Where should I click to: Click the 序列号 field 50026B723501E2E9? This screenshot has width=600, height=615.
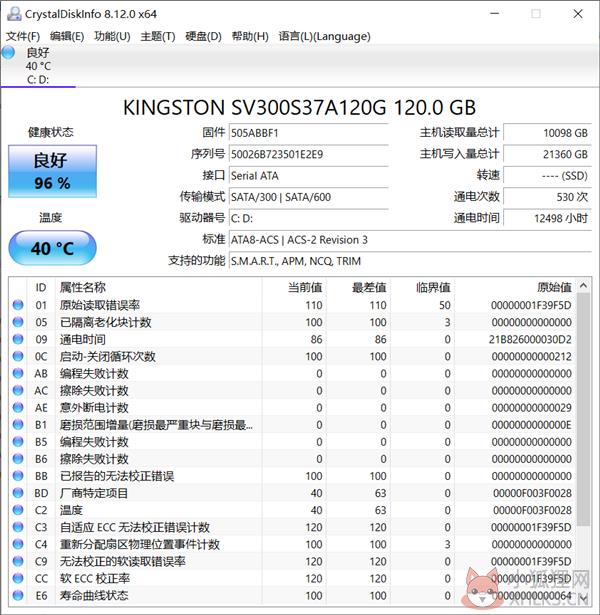coord(309,154)
